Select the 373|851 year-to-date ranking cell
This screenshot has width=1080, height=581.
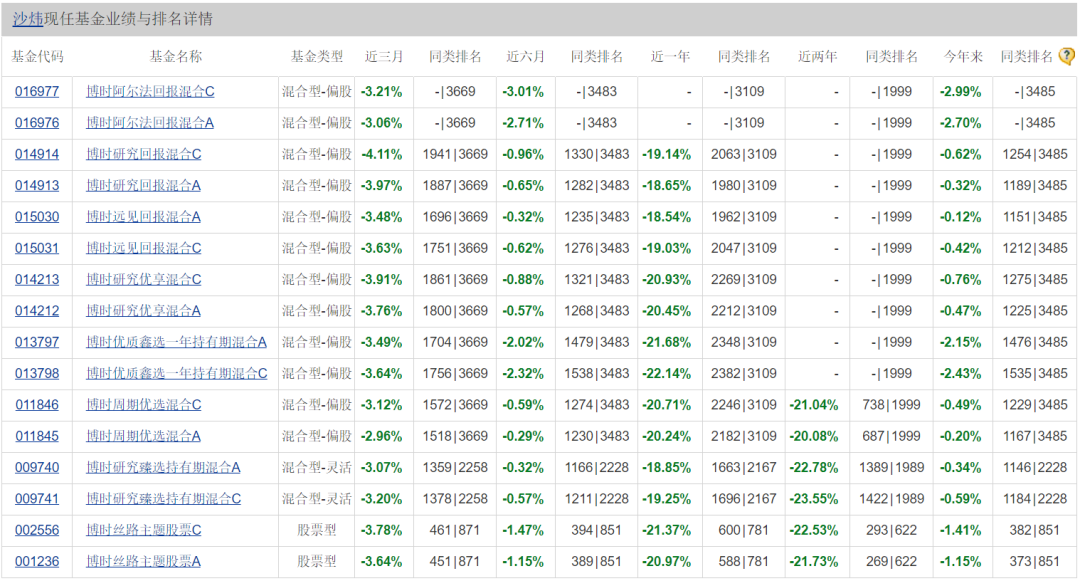pos(1035,562)
